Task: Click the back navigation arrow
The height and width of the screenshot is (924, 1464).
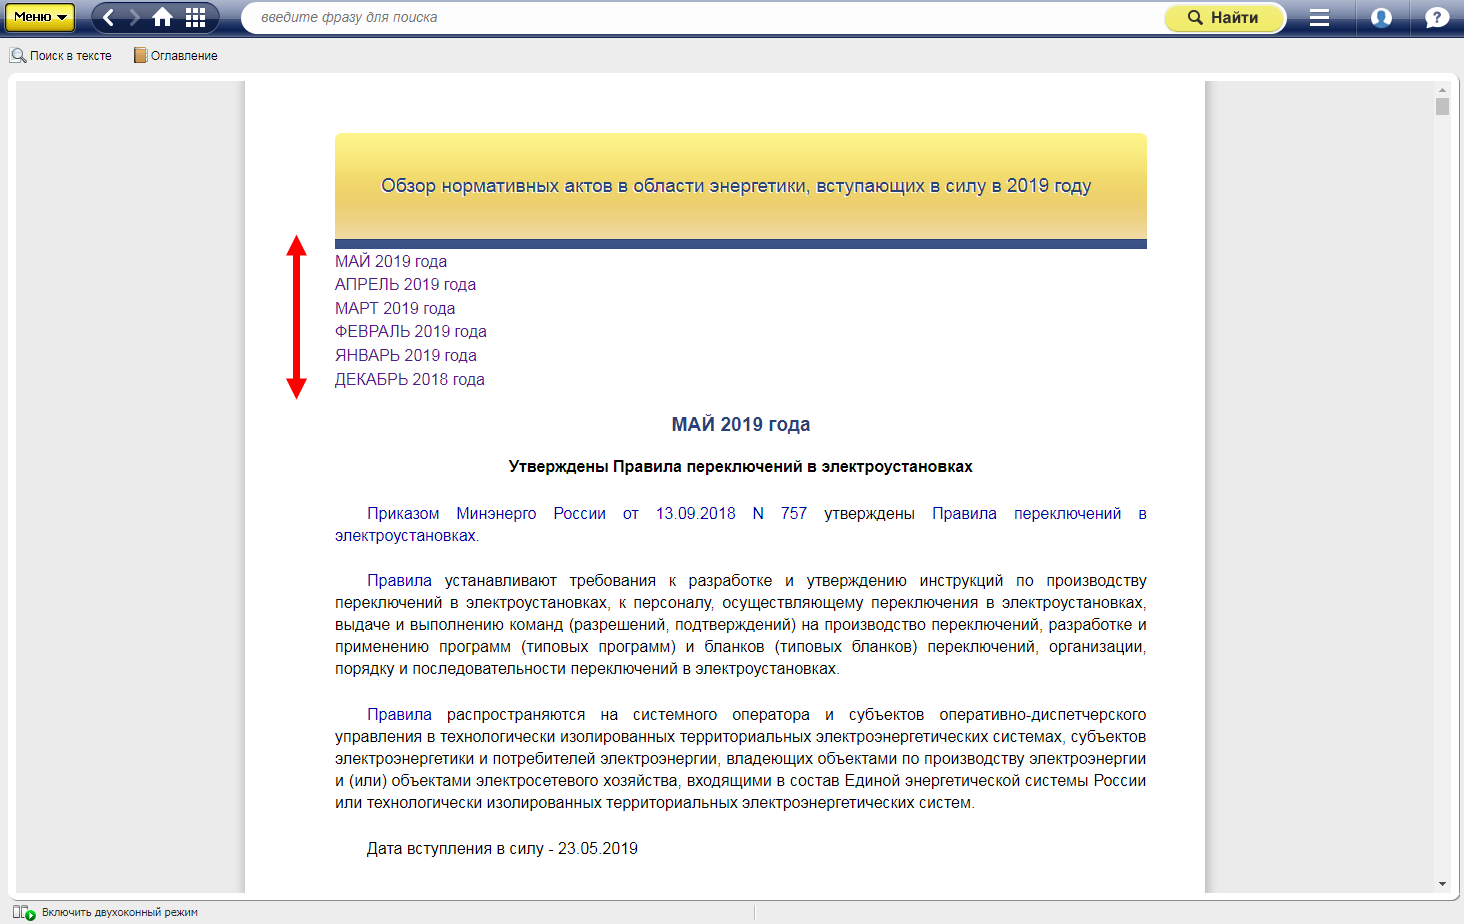Action: click(x=108, y=17)
